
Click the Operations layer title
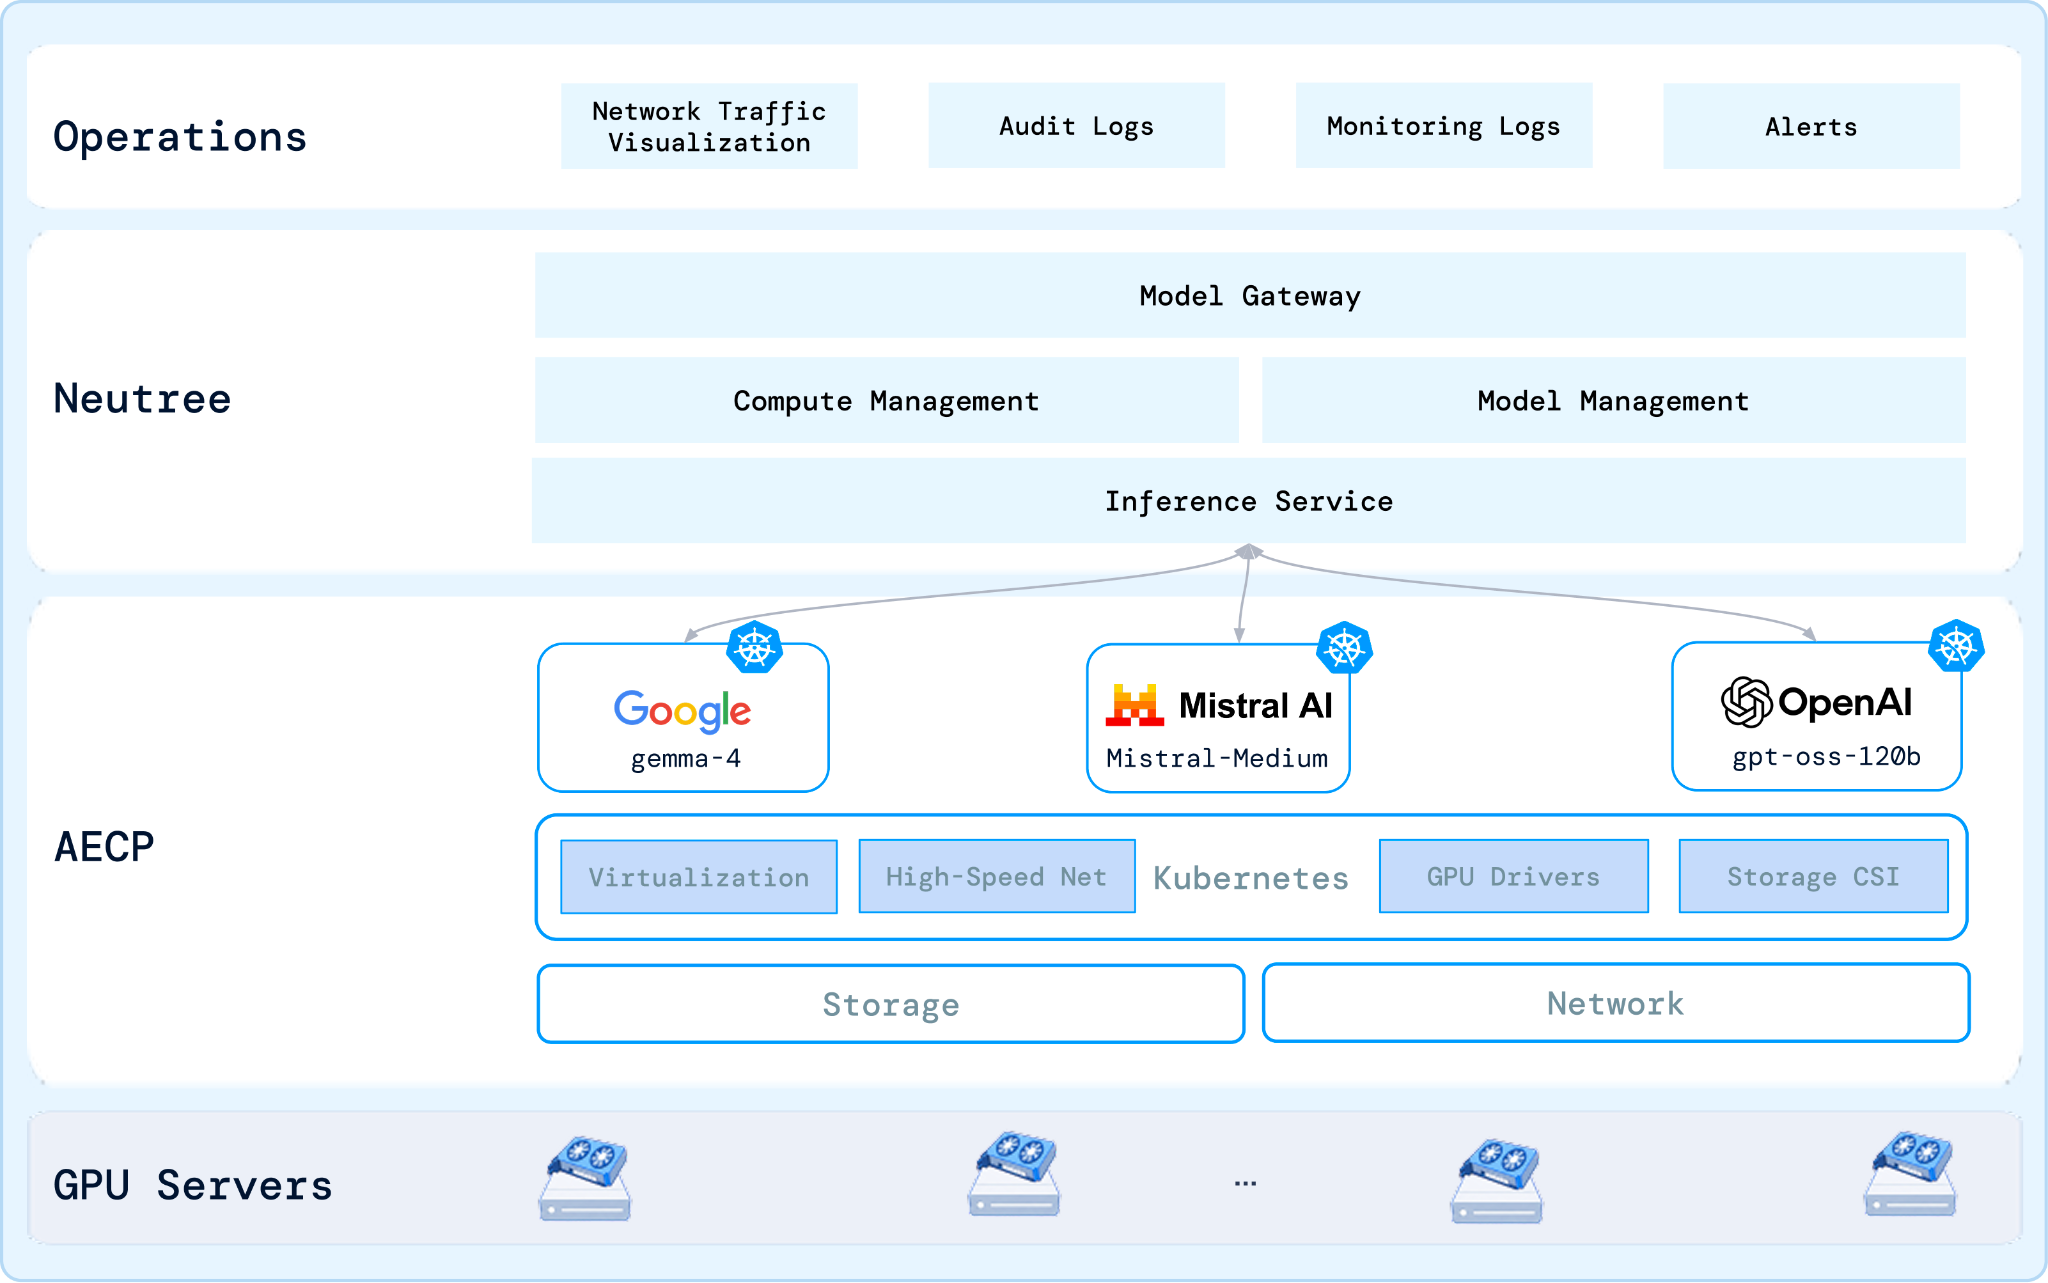click(180, 137)
